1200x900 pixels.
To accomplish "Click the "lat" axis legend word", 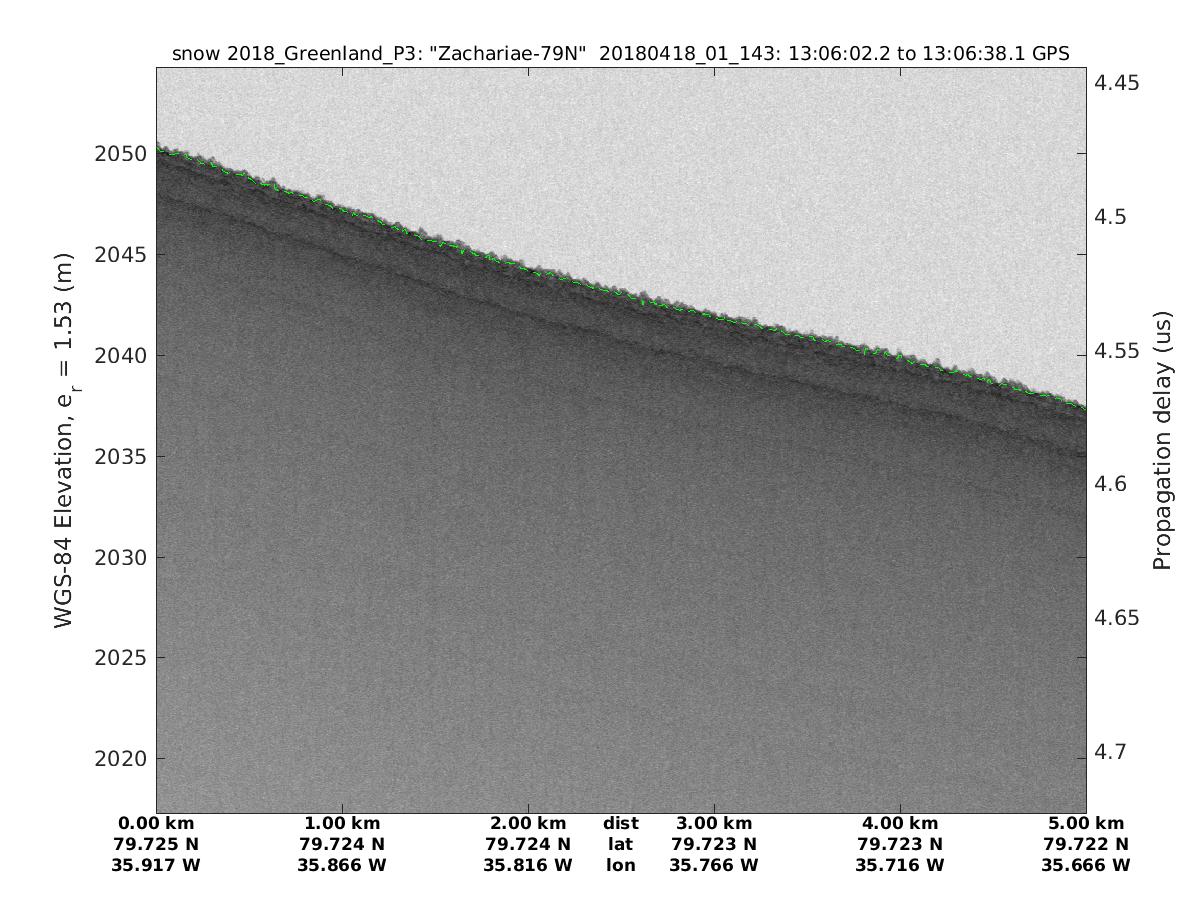I will tap(621, 845).
